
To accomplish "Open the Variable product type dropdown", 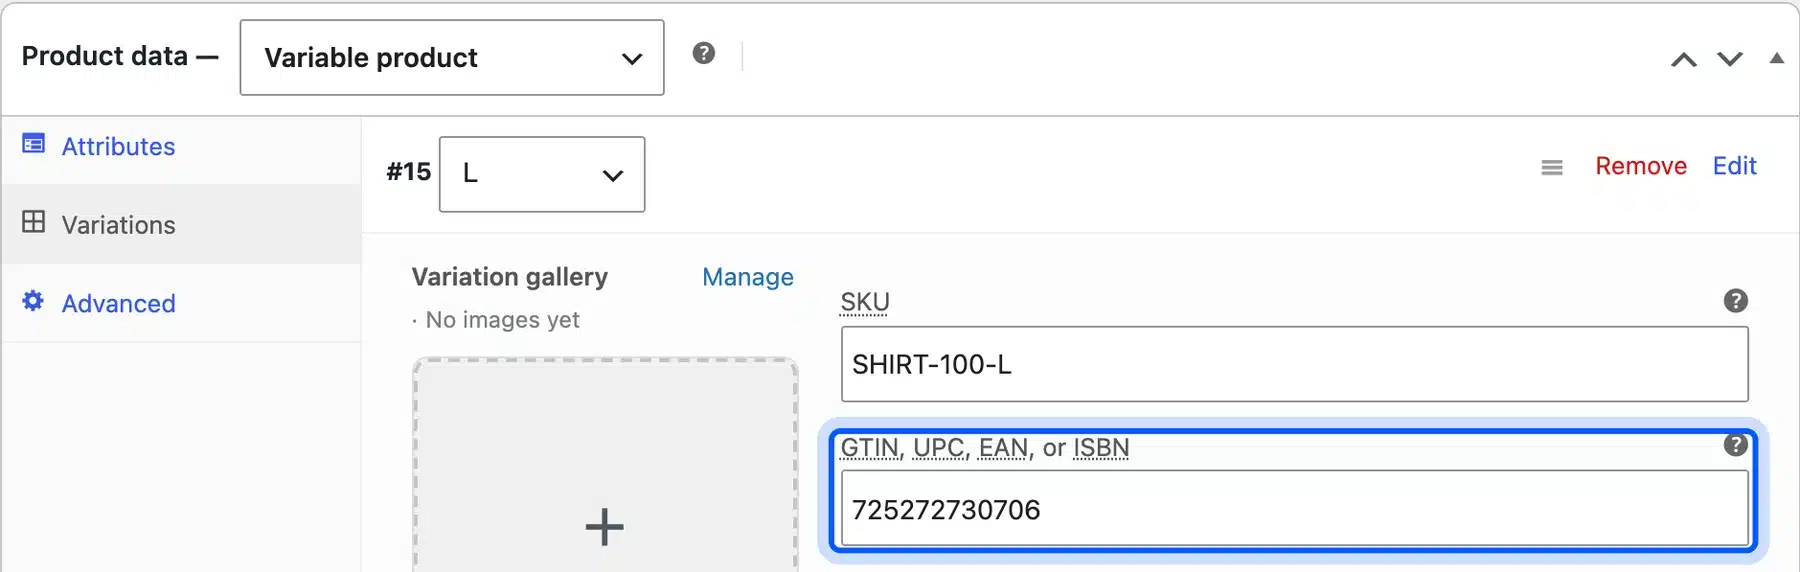I will (452, 58).
